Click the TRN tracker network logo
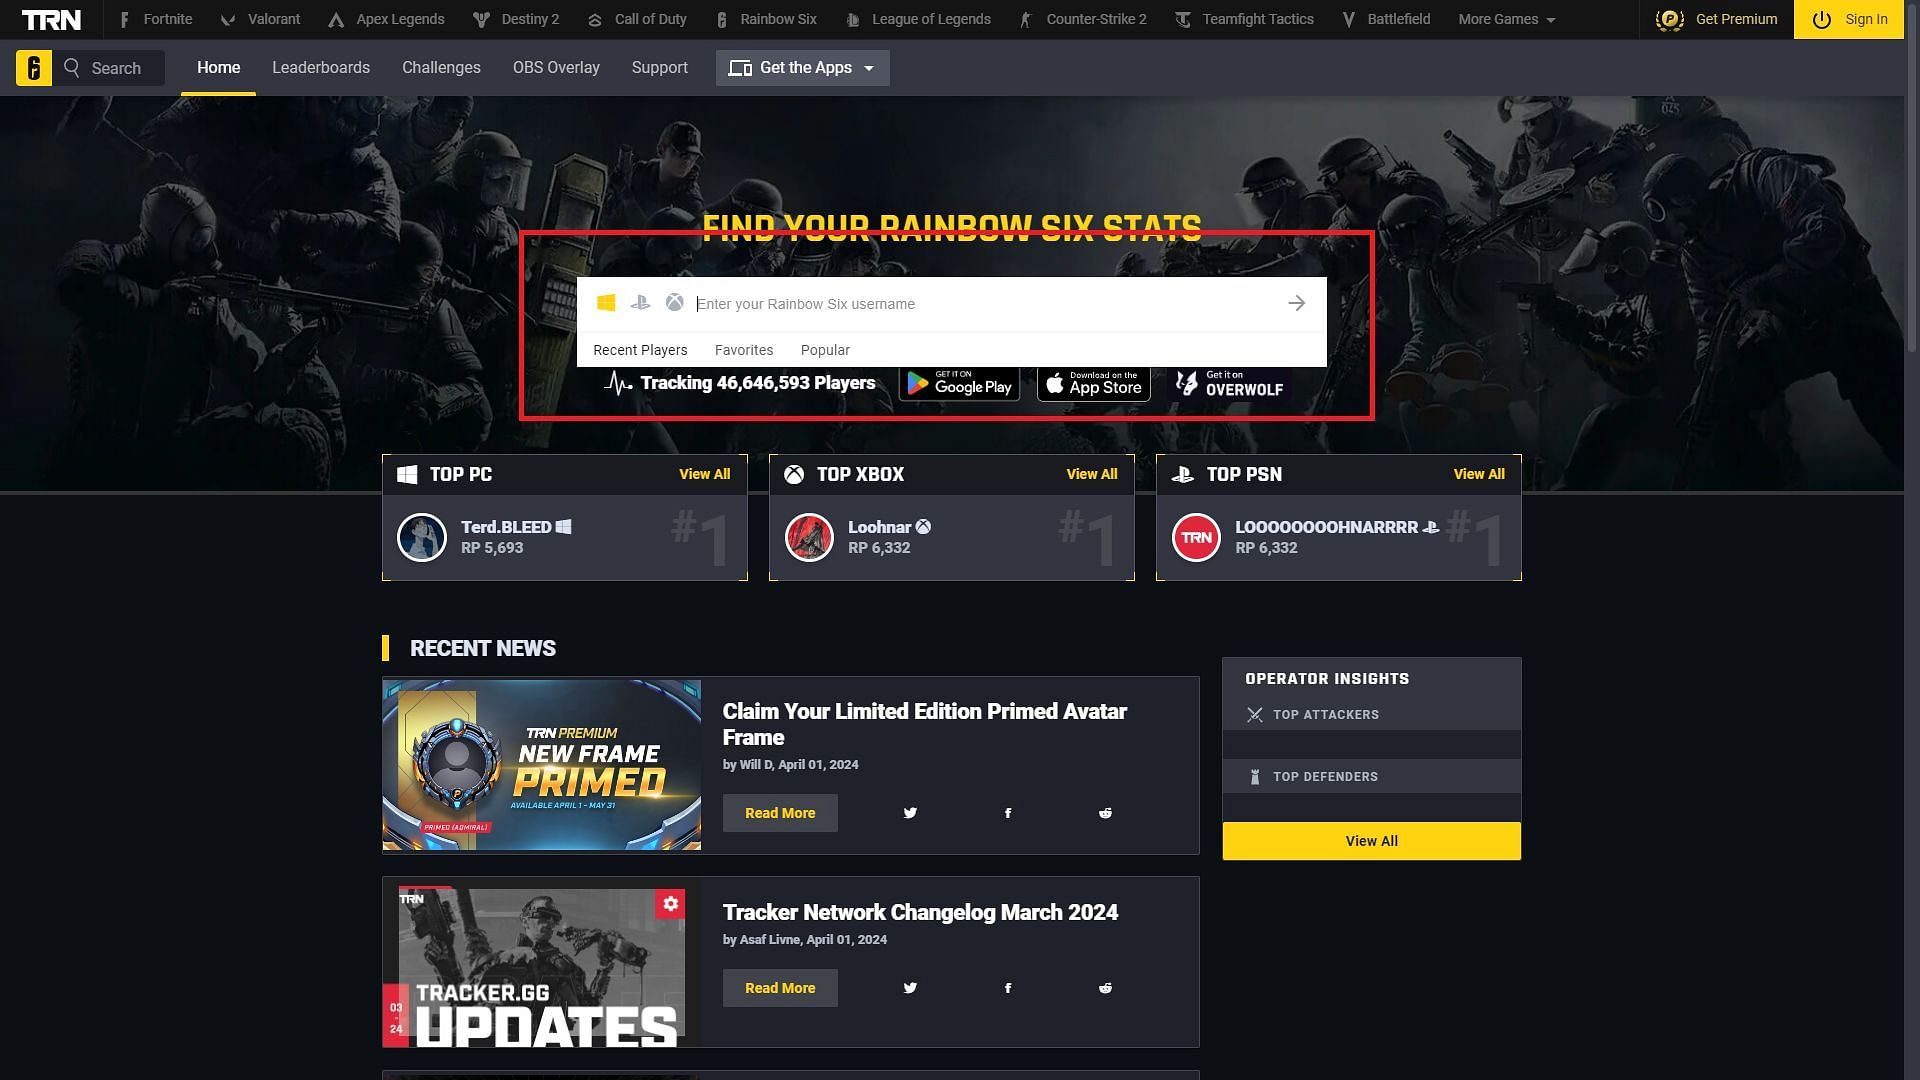1920x1080 pixels. (49, 18)
